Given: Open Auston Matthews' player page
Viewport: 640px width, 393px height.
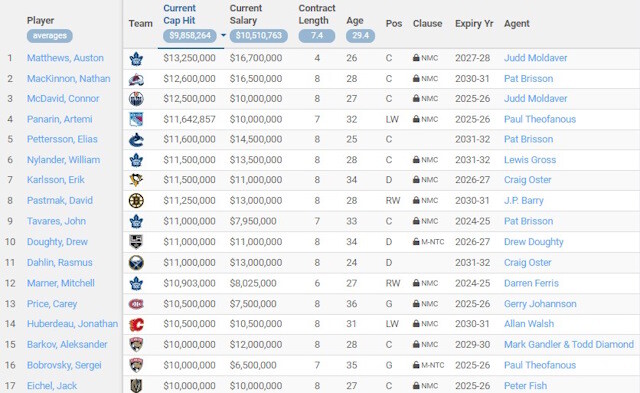Looking at the screenshot, I should 65,58.
